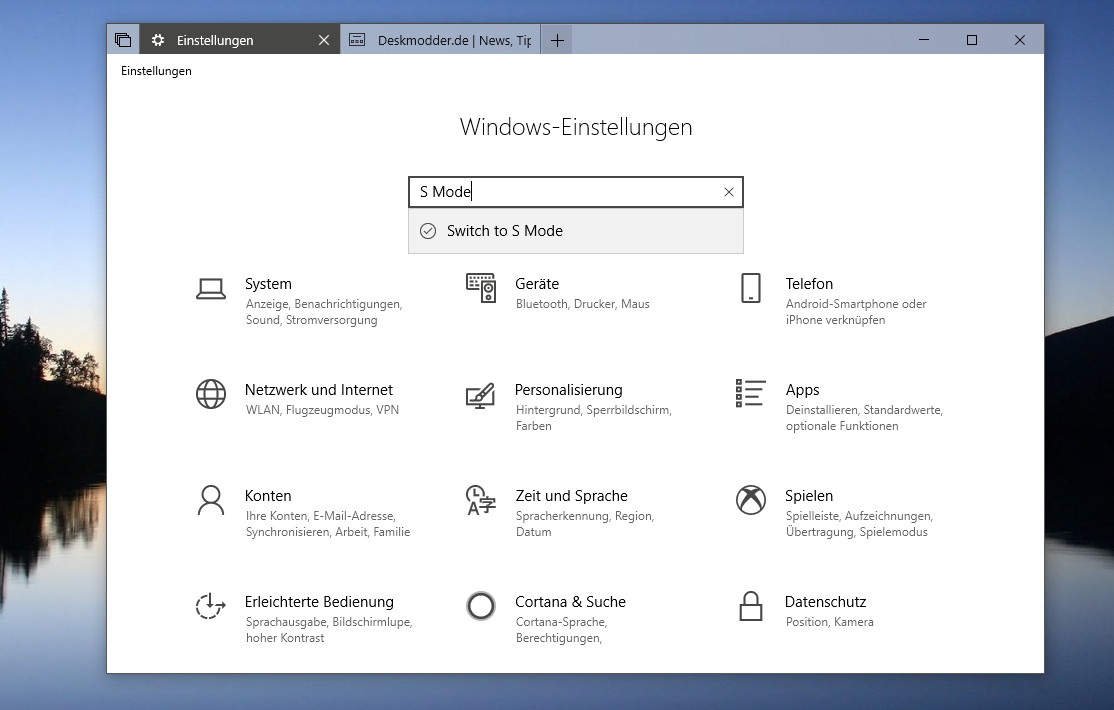The height and width of the screenshot is (710, 1114).
Task: Open the Telefon phone icon
Action: pos(751,288)
